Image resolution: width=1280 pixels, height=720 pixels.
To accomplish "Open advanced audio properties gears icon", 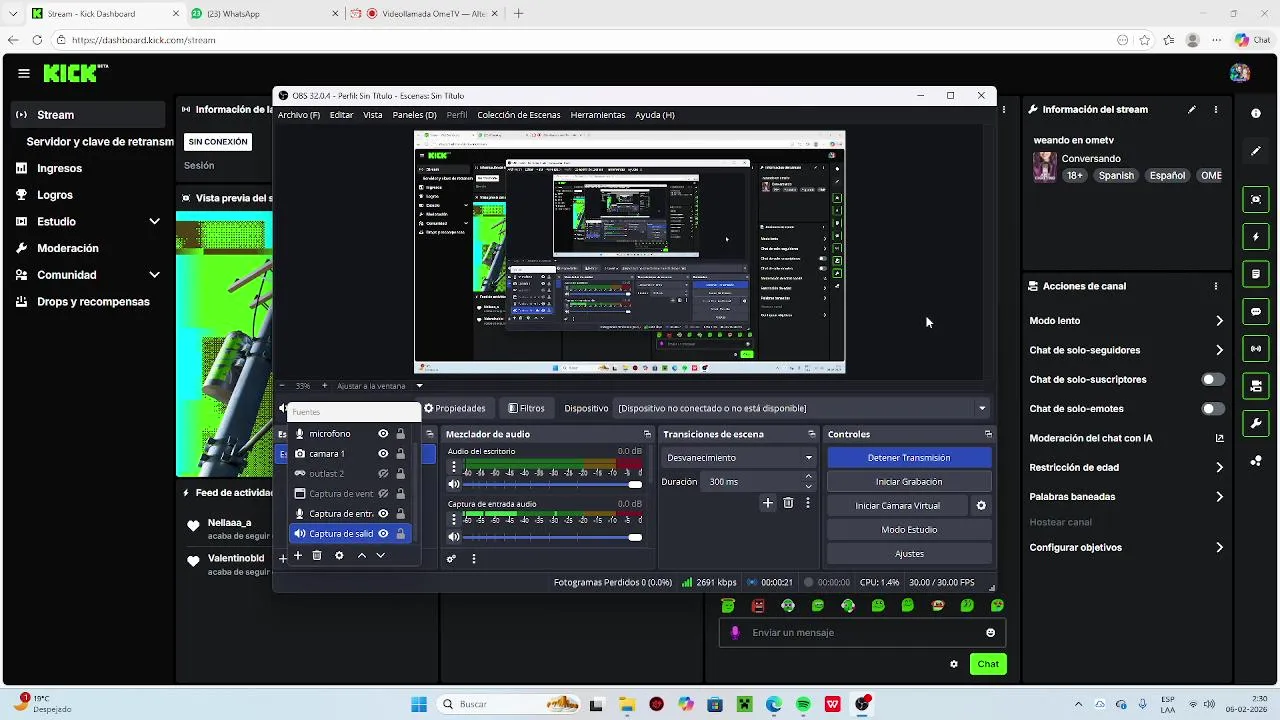I will pos(451,559).
